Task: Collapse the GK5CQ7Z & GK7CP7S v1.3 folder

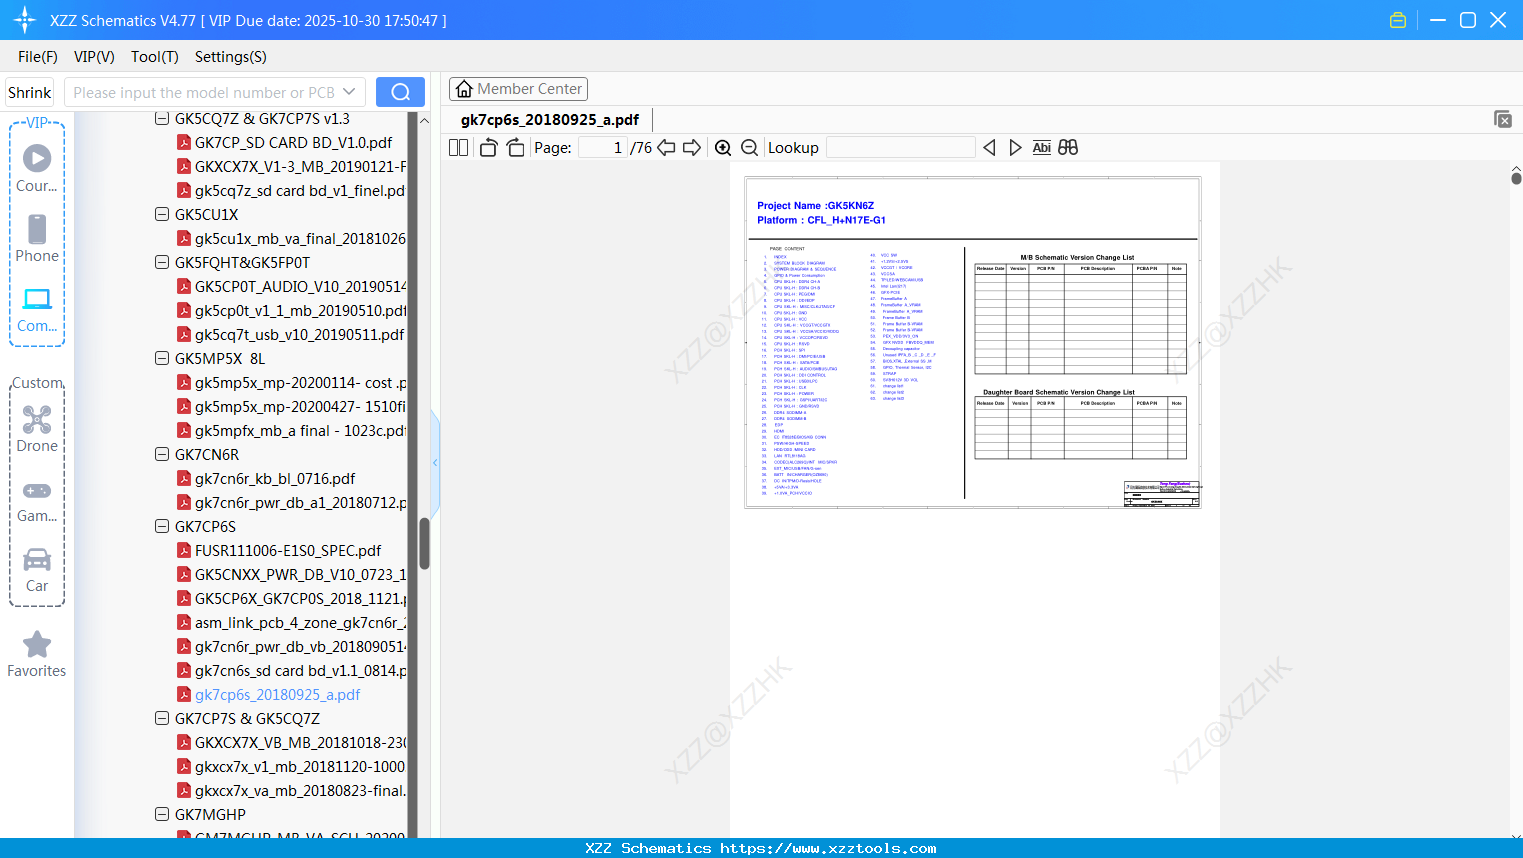Action: click(162, 118)
